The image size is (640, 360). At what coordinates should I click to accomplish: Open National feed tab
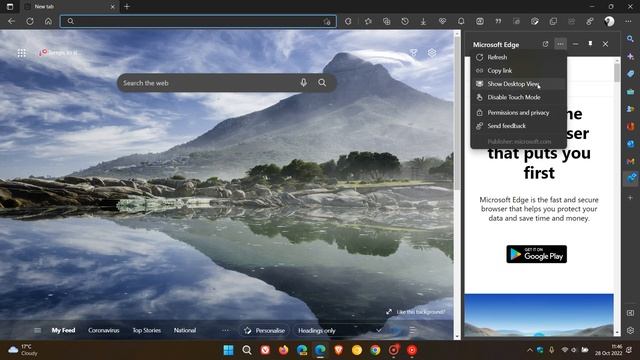click(x=185, y=330)
